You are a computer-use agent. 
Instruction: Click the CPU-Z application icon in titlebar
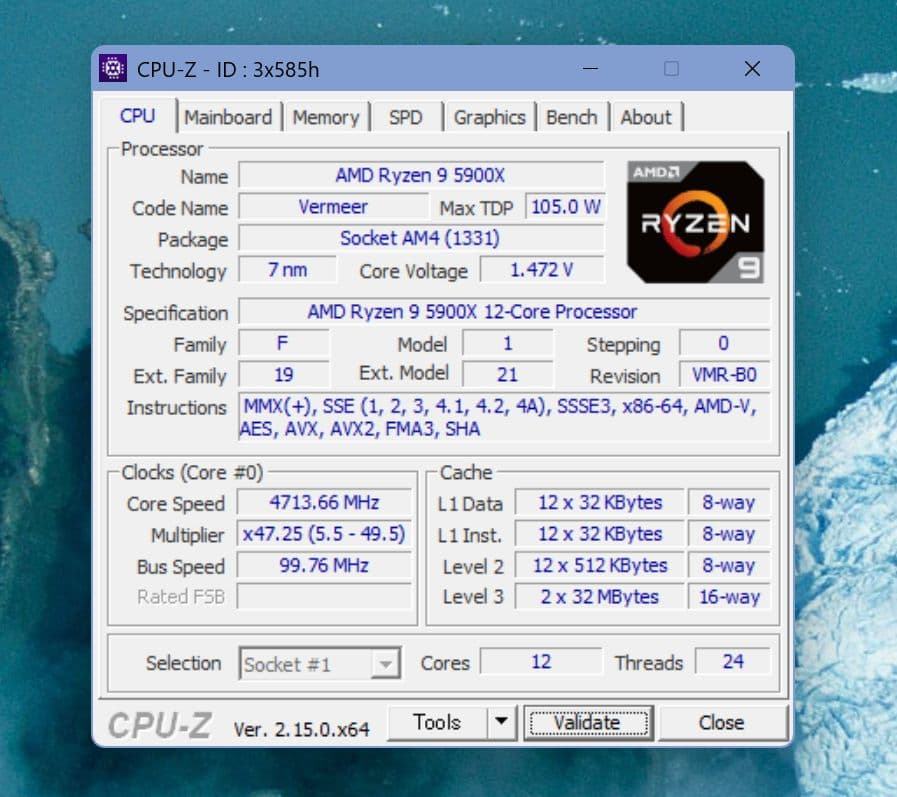coord(112,68)
